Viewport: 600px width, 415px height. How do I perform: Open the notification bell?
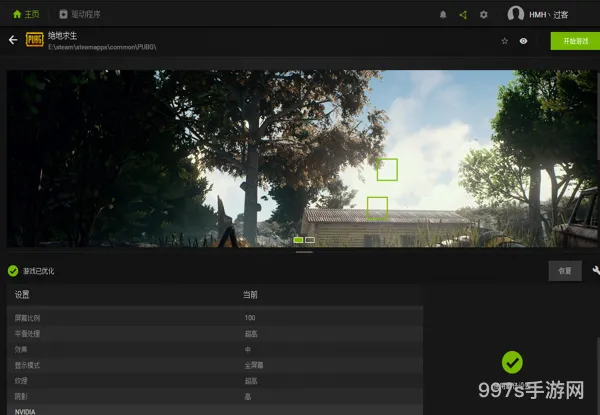[x=443, y=15]
